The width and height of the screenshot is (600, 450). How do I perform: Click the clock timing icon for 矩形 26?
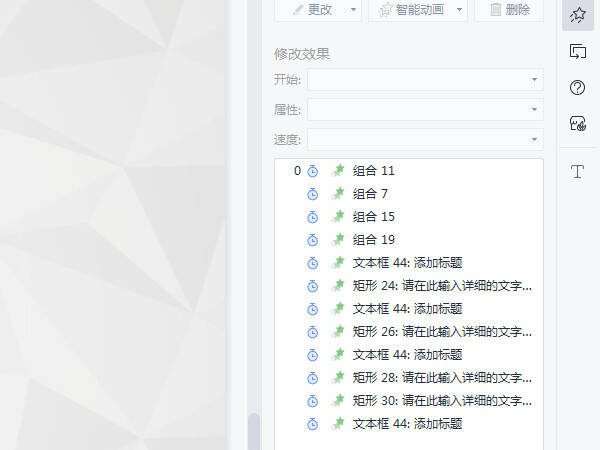313,332
